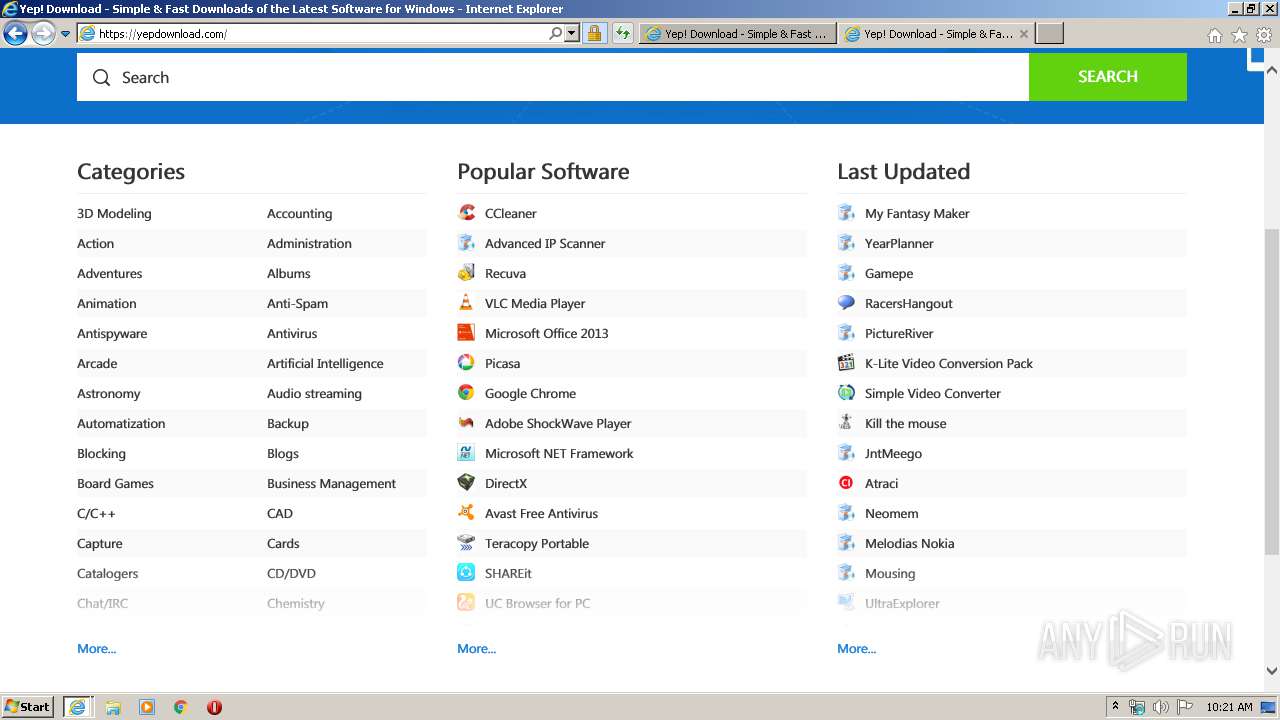
Task: Click the browser Forward arrow button
Action: pos(43,33)
